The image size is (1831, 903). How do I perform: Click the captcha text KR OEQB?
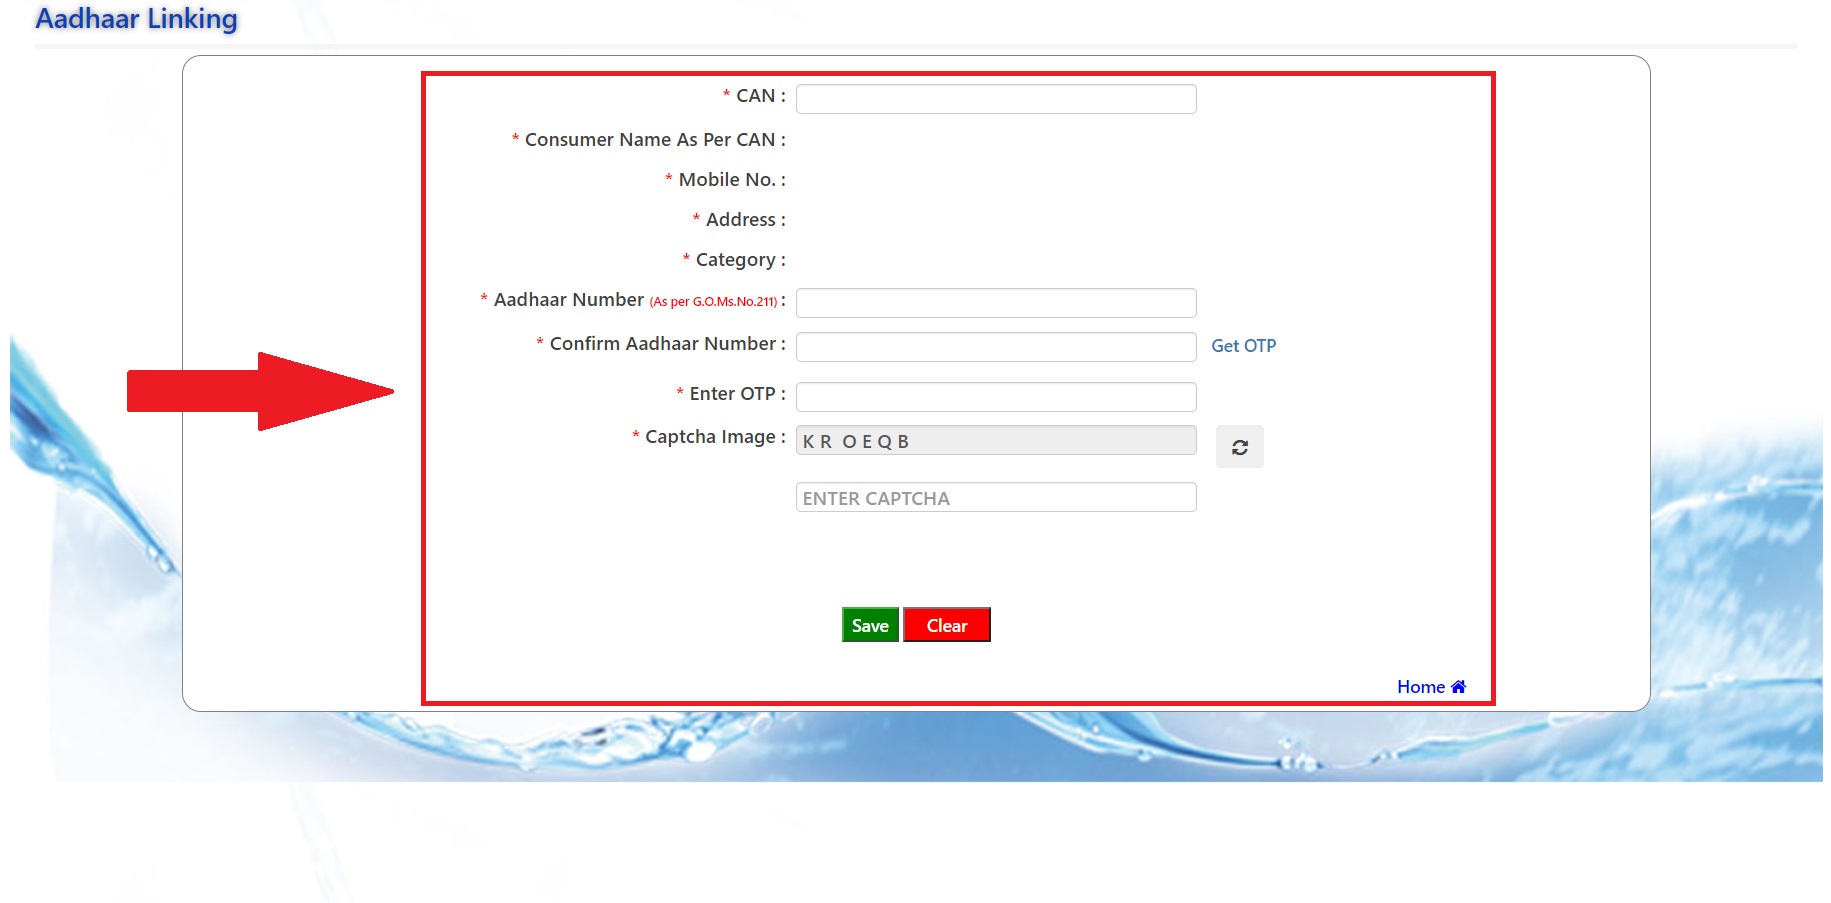point(856,441)
